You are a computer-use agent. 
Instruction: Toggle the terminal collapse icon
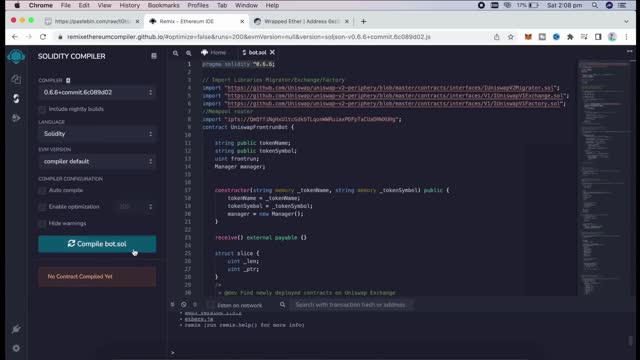(x=172, y=304)
